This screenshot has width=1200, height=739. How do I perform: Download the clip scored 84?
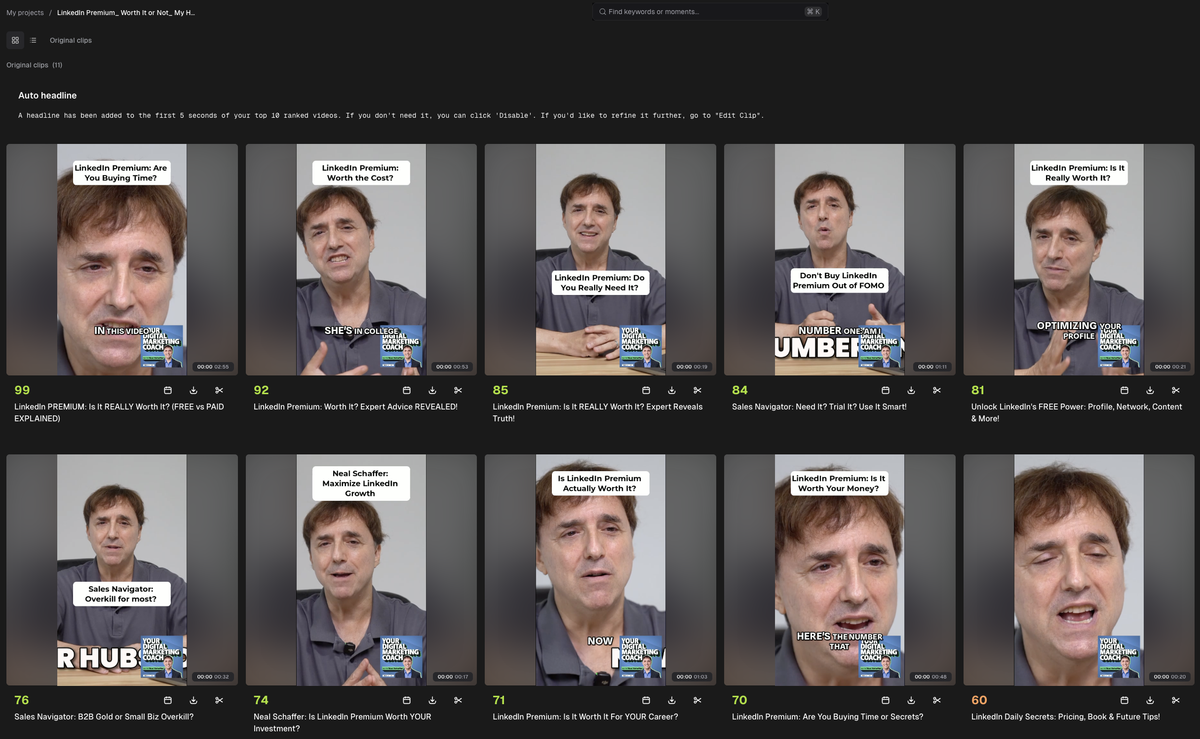[x=911, y=390]
